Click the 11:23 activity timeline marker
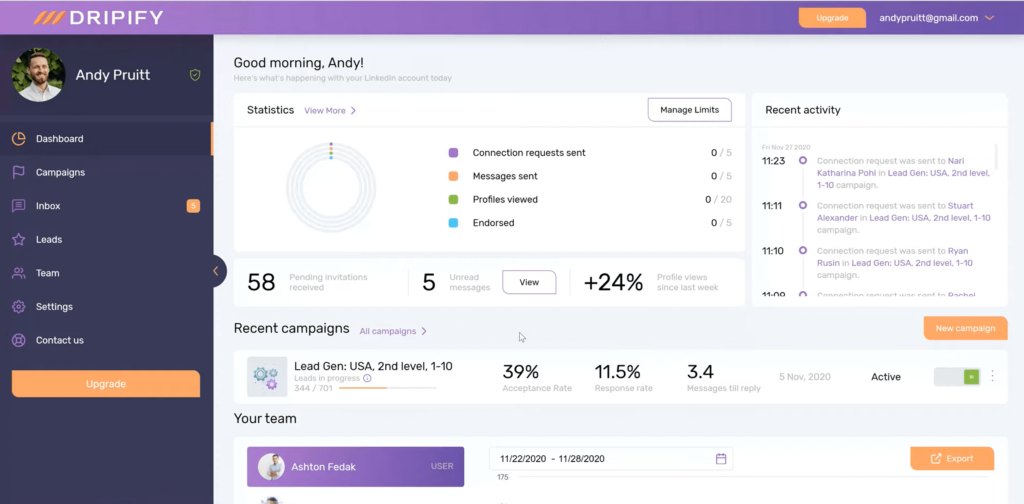The height and width of the screenshot is (504, 1024). click(803, 161)
